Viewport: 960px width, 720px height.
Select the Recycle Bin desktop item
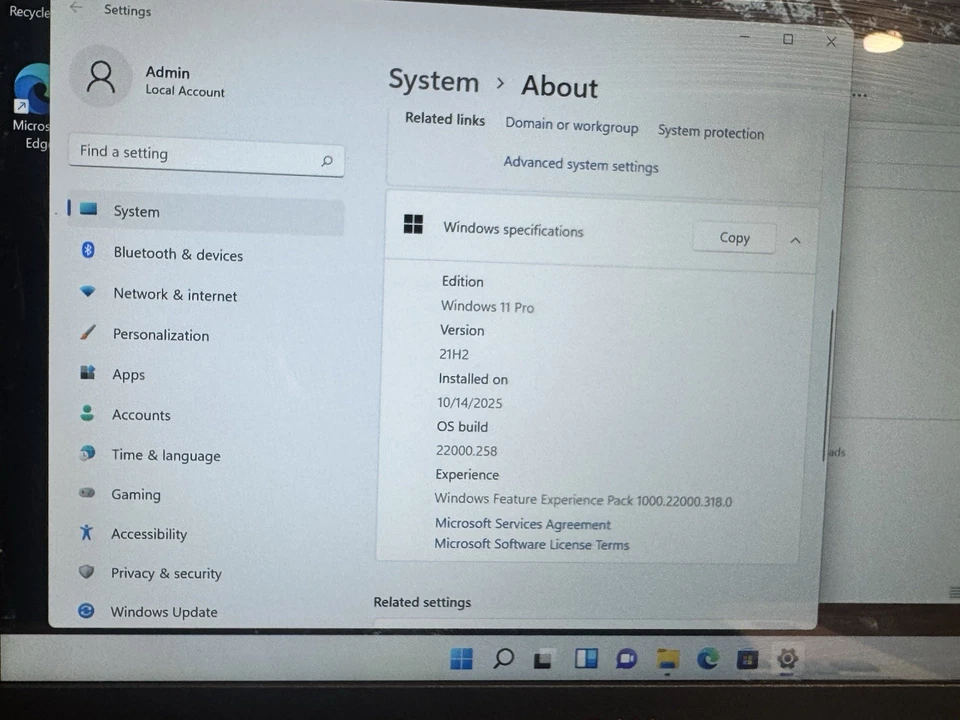click(x=28, y=11)
